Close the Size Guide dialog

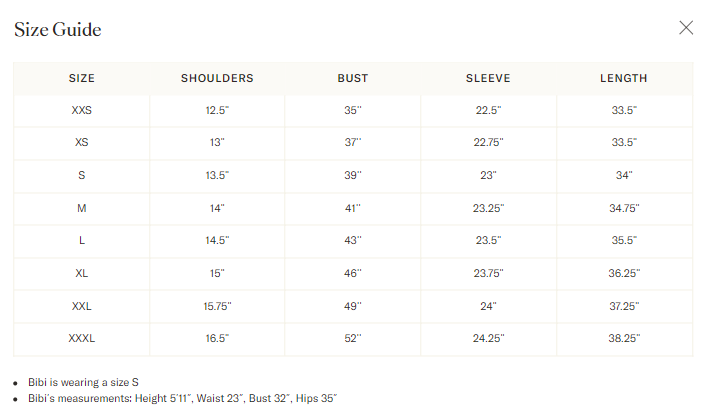(686, 28)
